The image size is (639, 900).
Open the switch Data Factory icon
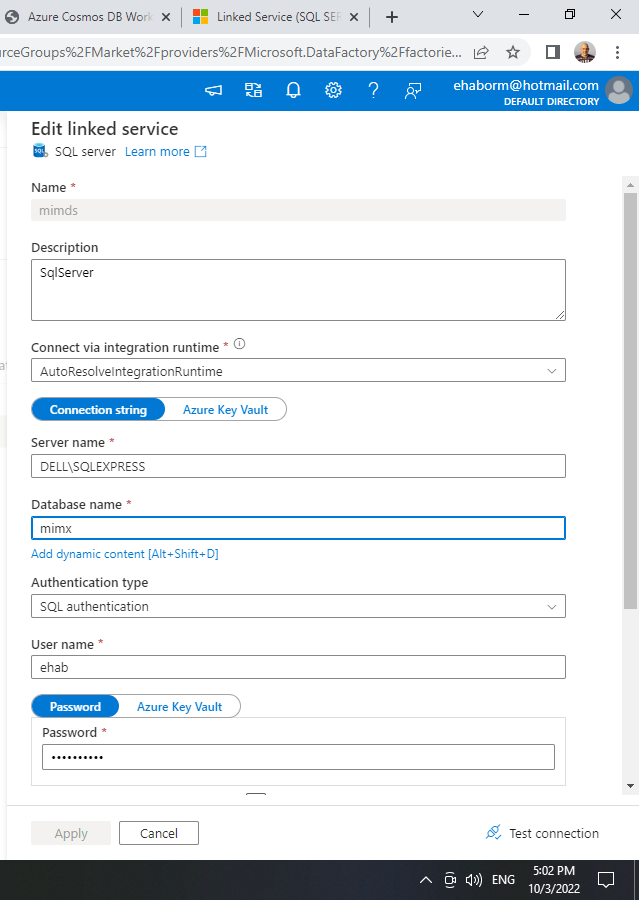[253, 90]
